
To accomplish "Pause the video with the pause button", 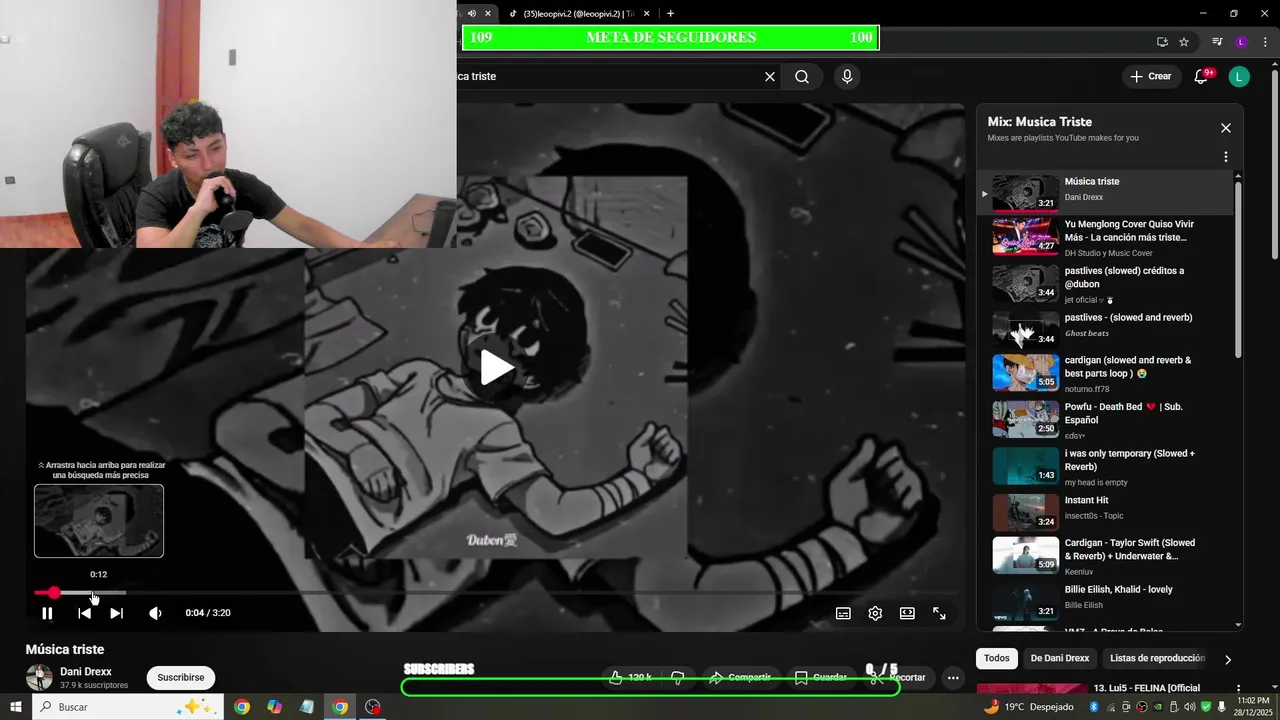I will tap(47, 613).
